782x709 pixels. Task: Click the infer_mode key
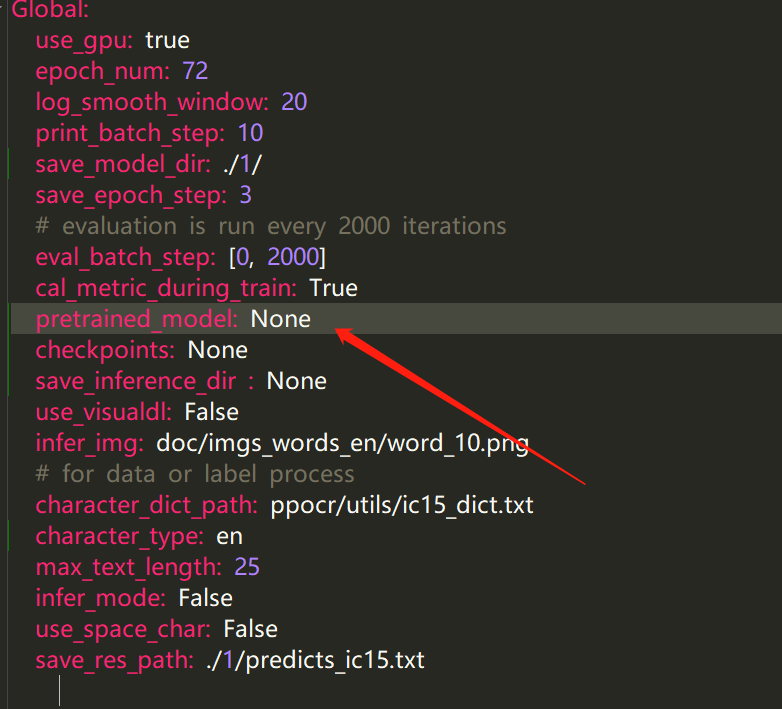[x=100, y=598]
